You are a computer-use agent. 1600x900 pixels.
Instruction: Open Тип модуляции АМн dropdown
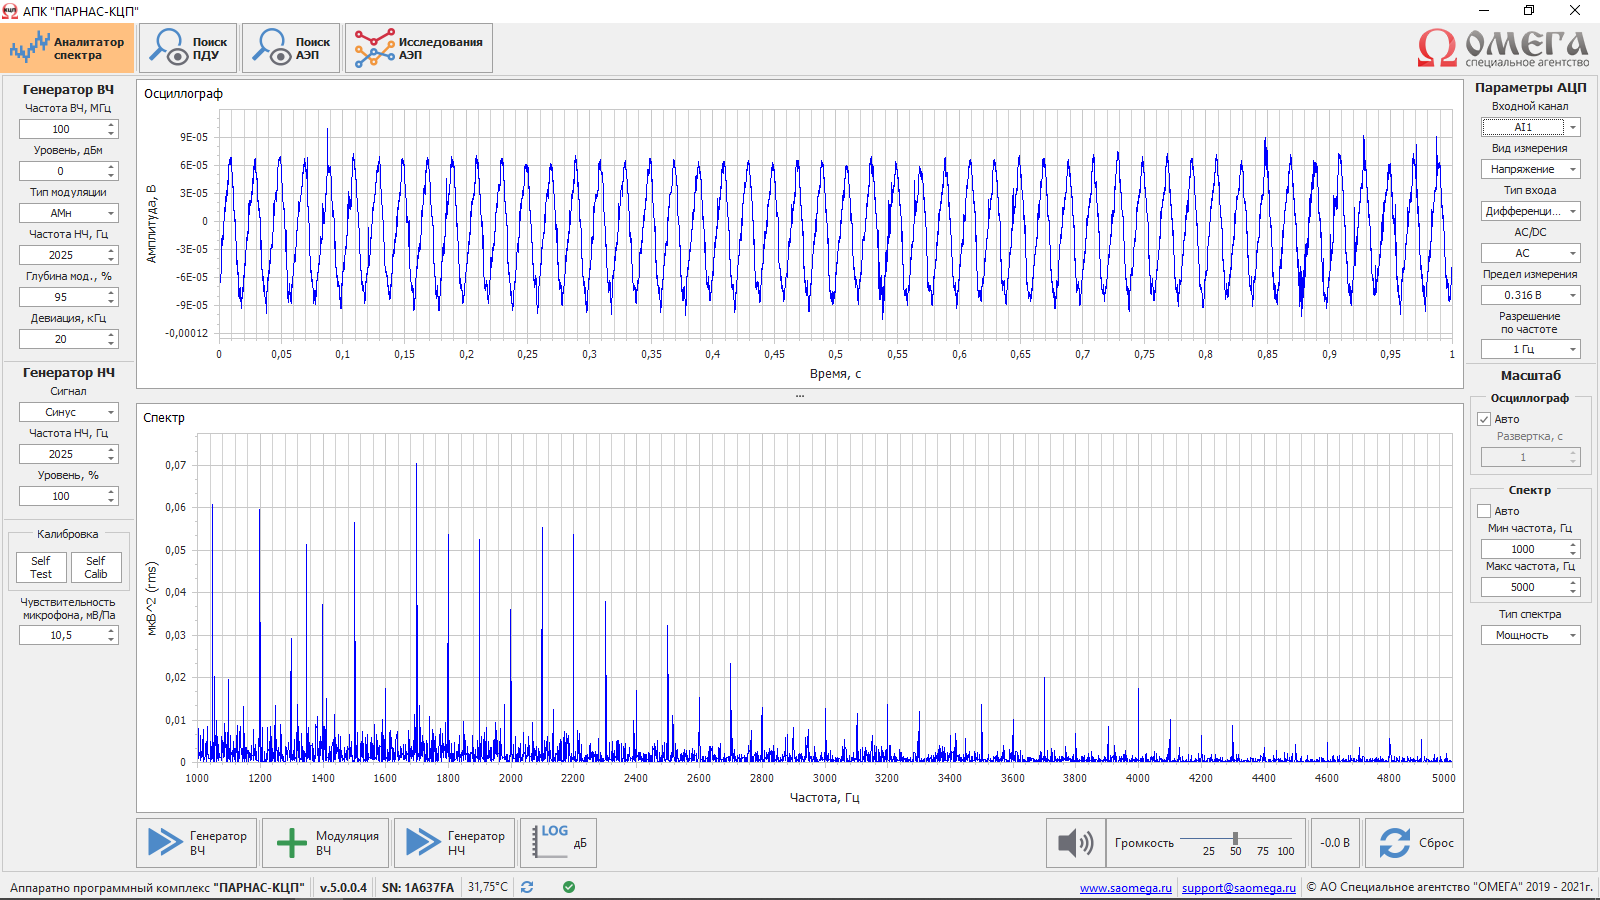(x=68, y=213)
